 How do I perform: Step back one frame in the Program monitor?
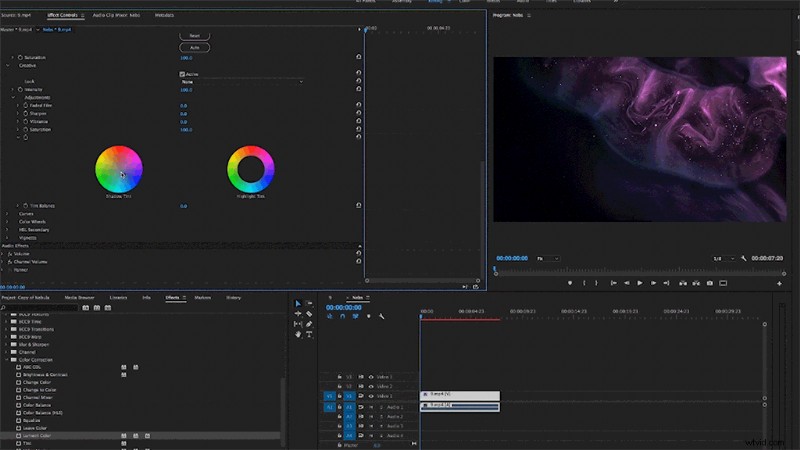pyautogui.click(x=627, y=283)
